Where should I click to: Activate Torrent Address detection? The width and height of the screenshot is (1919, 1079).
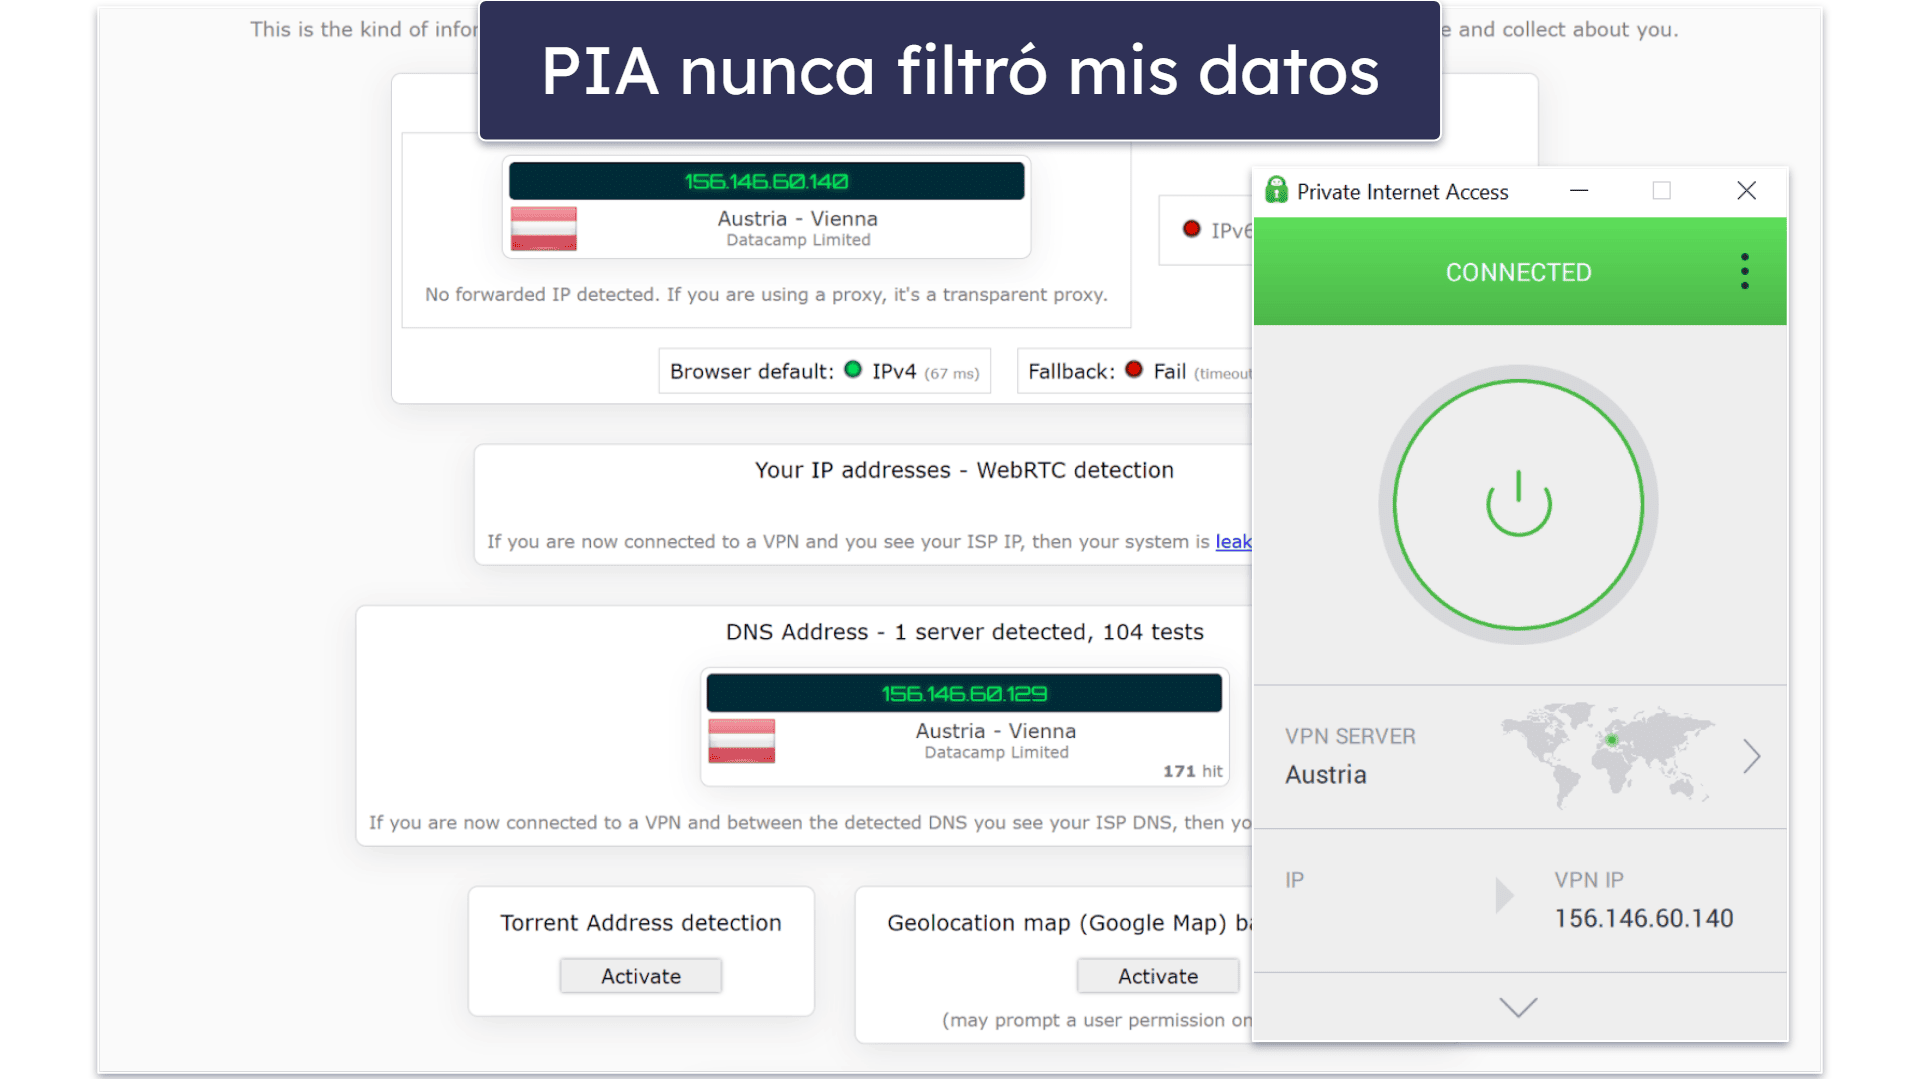point(640,976)
